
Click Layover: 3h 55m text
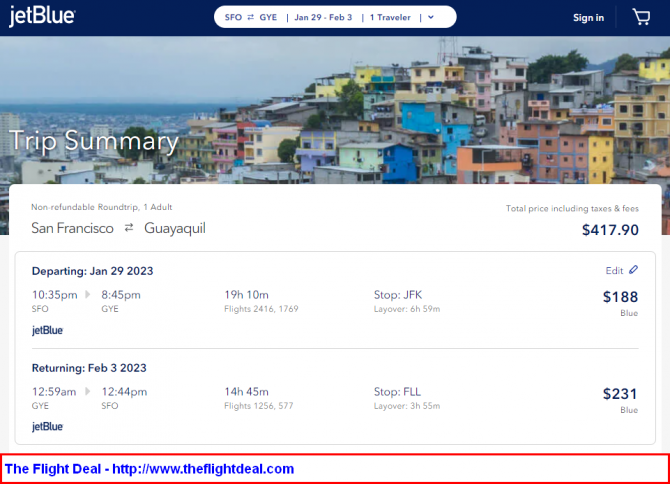407,406
